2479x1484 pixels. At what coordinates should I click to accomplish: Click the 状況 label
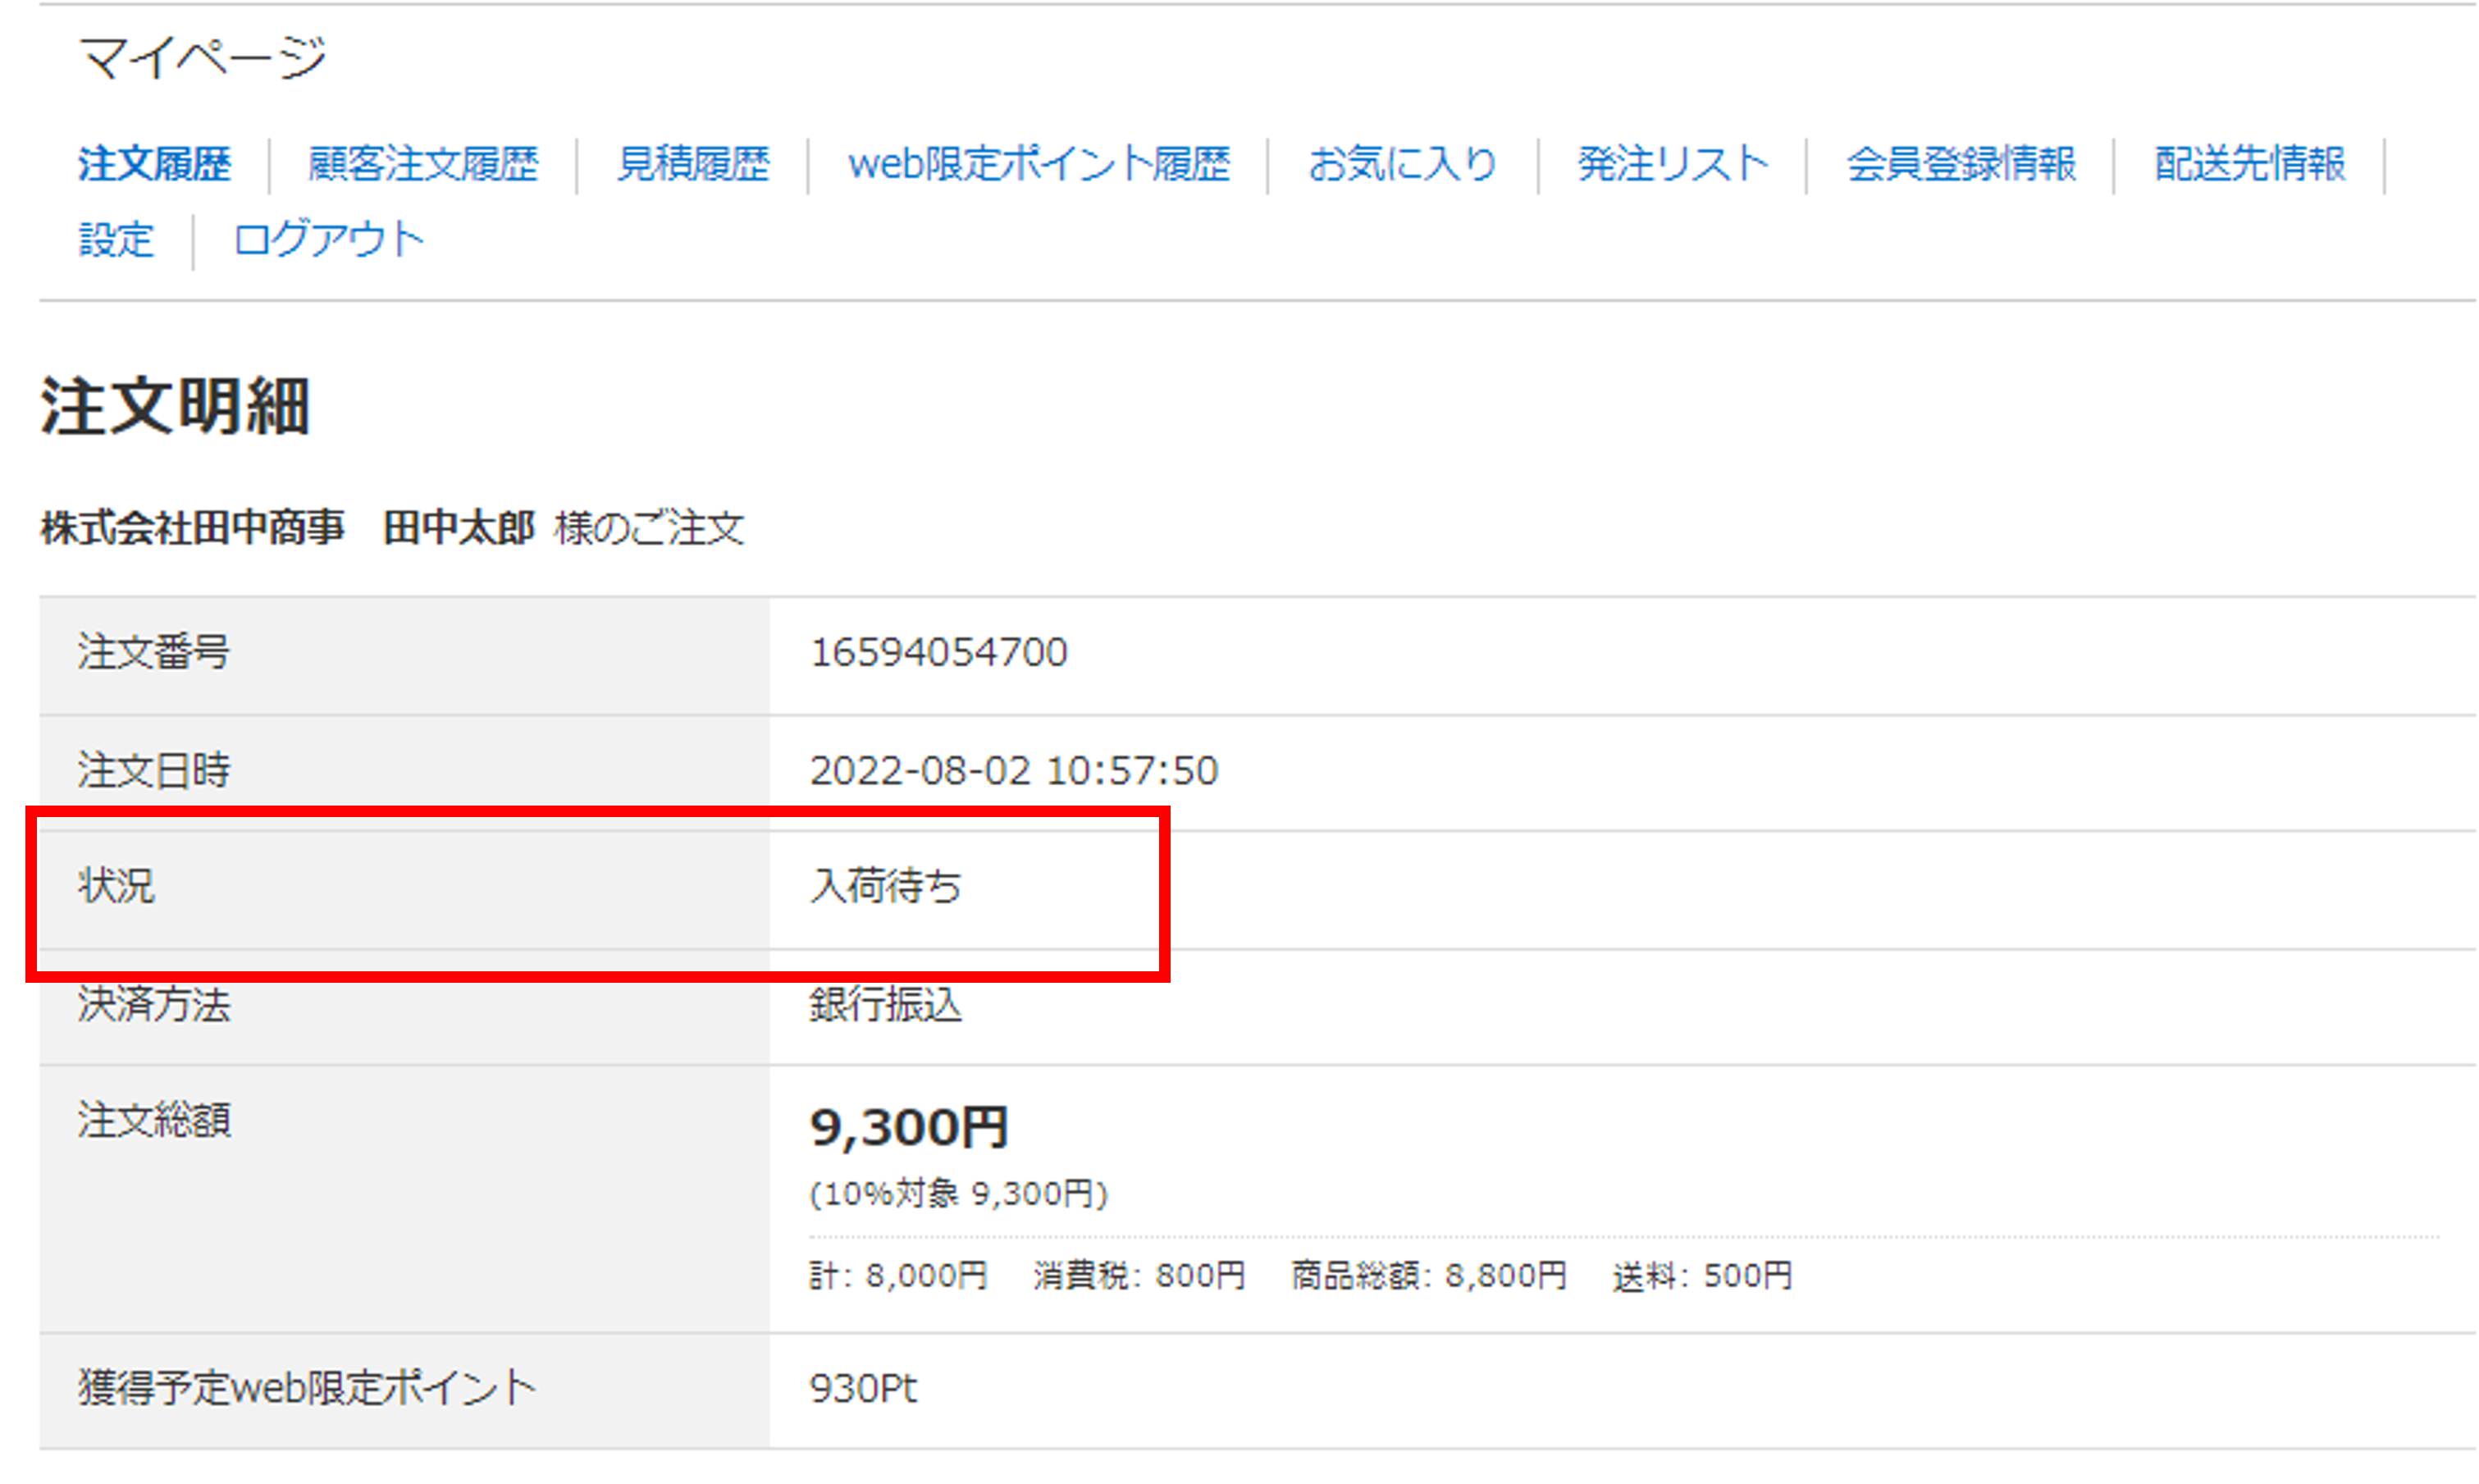pyautogui.click(x=117, y=886)
